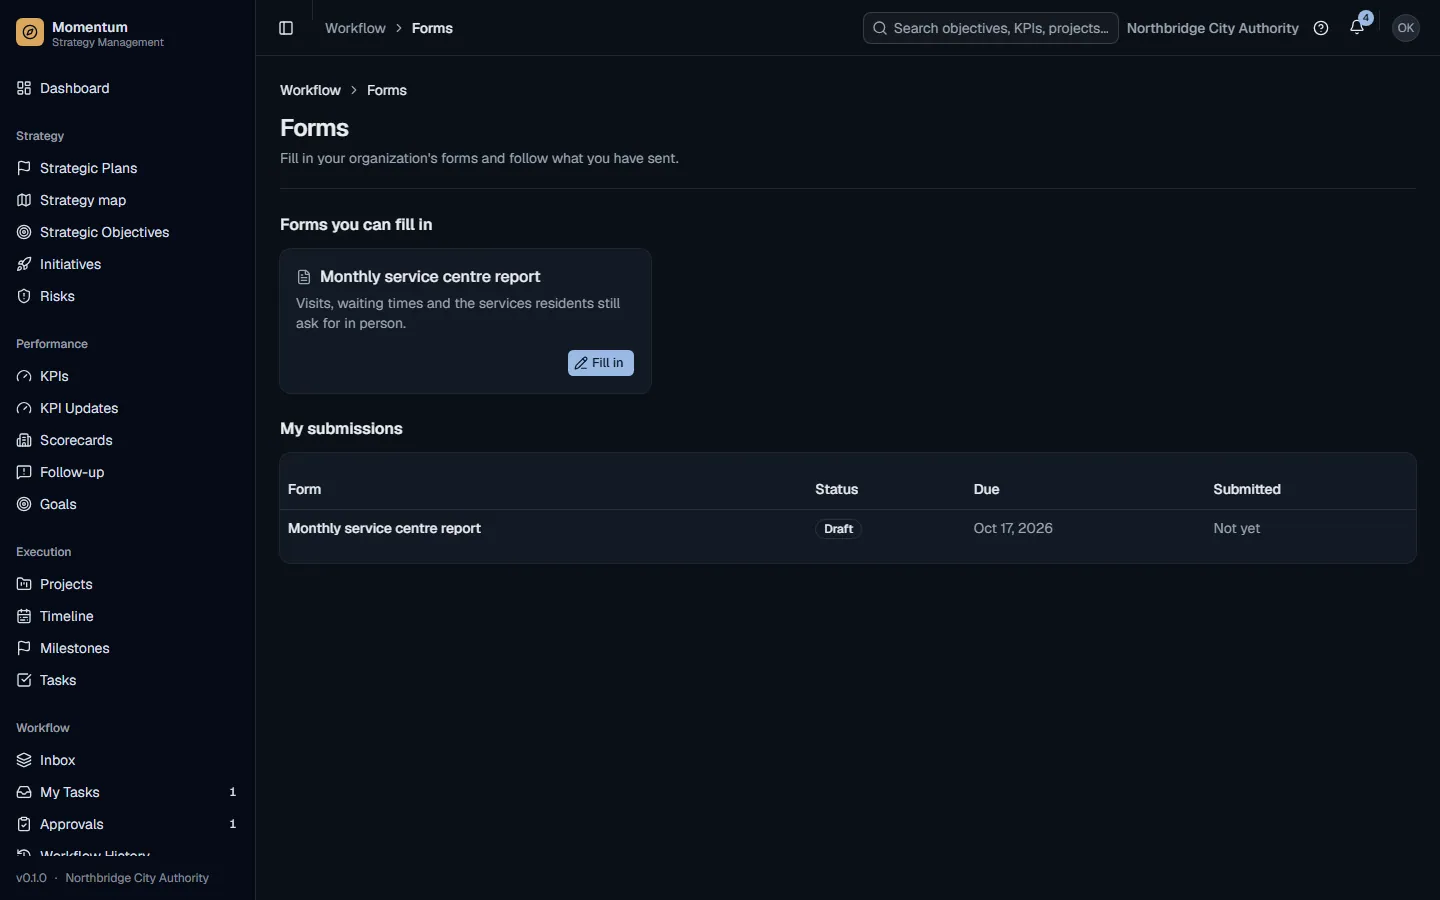Click the Not yet submitted value
Image resolution: width=1440 pixels, height=900 pixels.
coord(1237,528)
